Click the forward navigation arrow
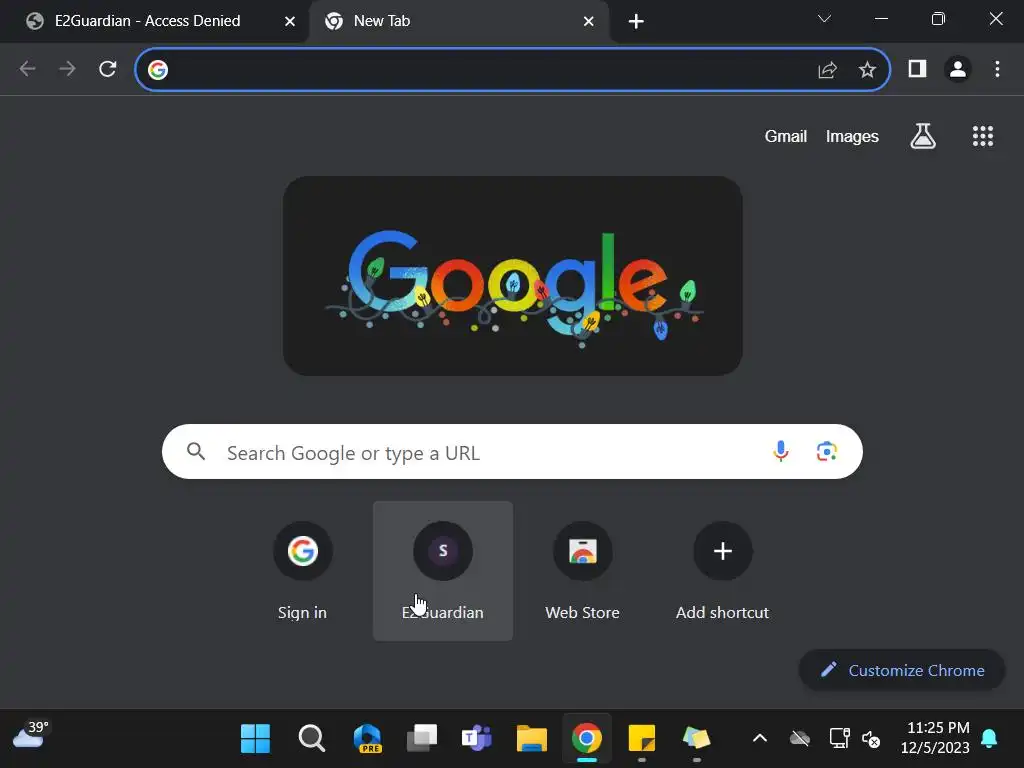 (x=67, y=69)
